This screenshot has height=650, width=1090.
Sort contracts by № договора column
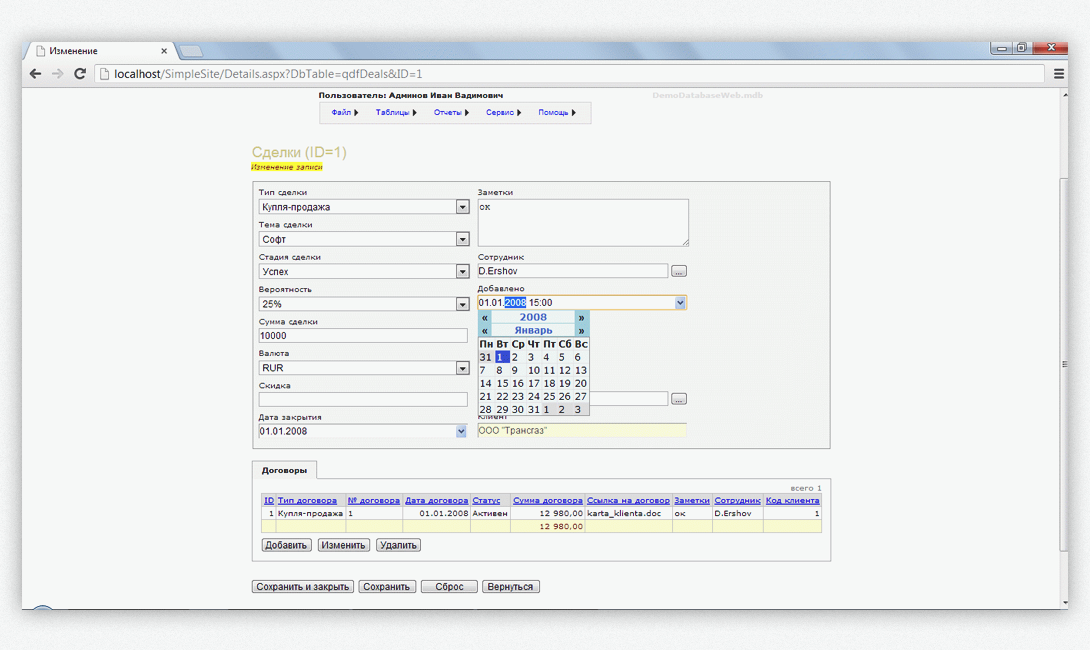click(x=374, y=501)
